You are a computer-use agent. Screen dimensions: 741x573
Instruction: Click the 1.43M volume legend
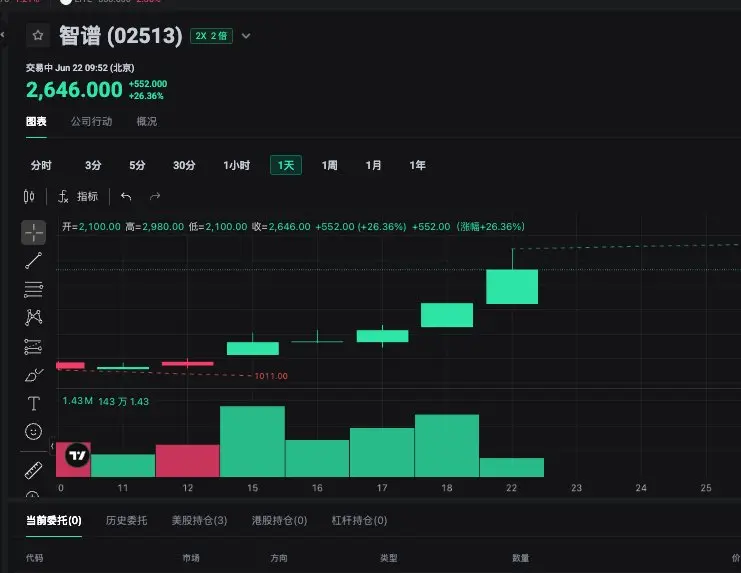(78, 401)
